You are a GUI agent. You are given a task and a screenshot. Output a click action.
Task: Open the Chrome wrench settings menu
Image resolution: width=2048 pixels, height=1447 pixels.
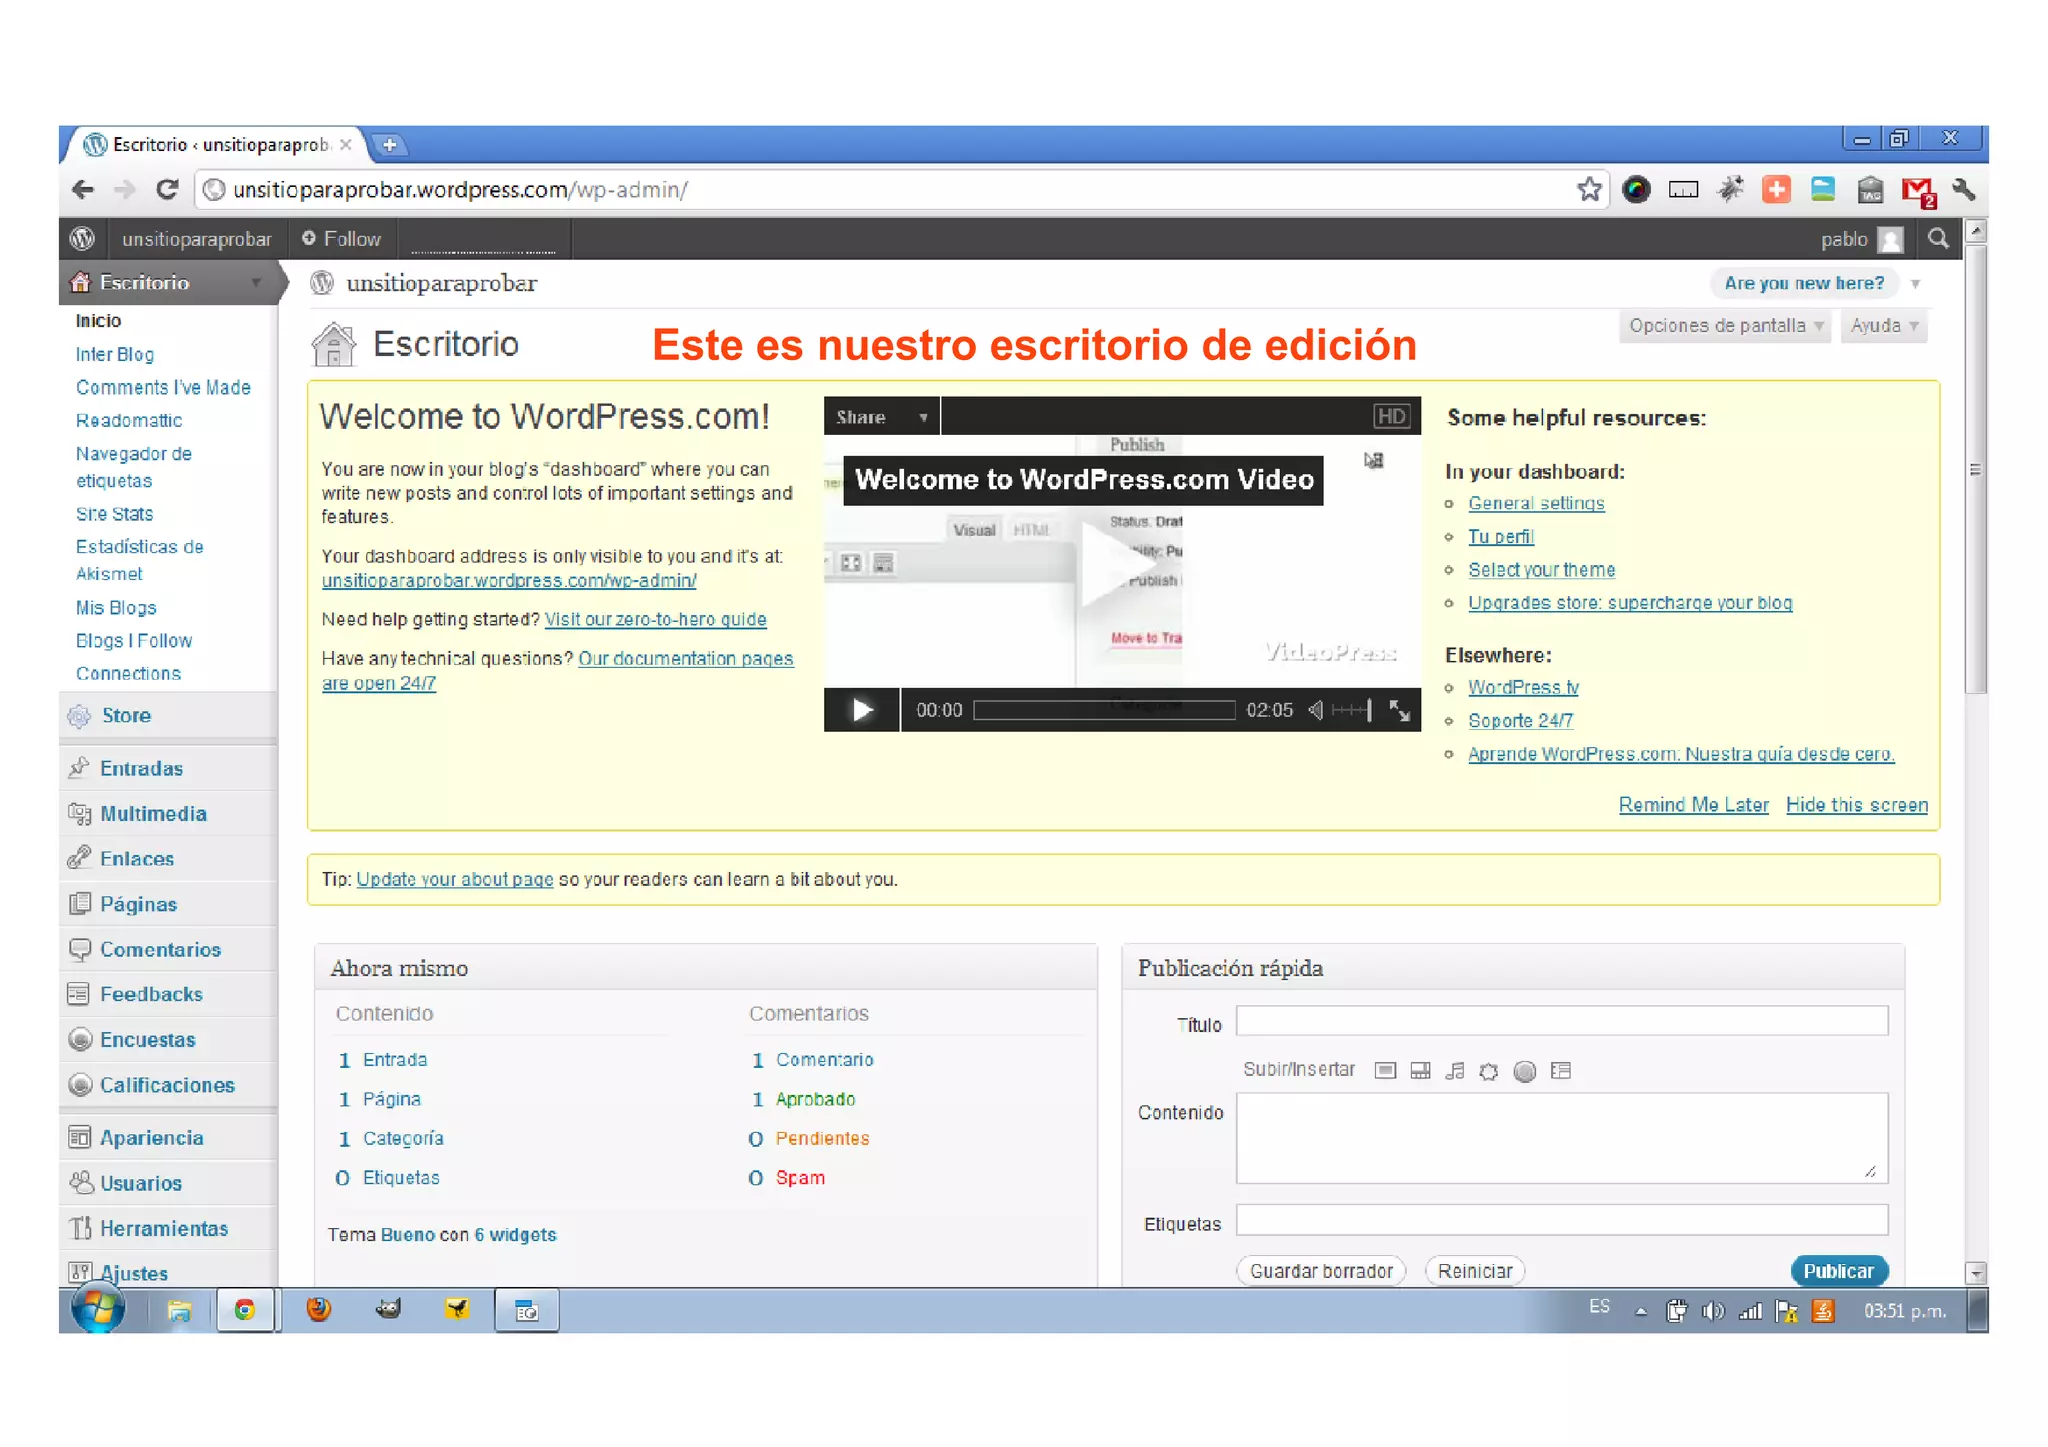click(1963, 189)
